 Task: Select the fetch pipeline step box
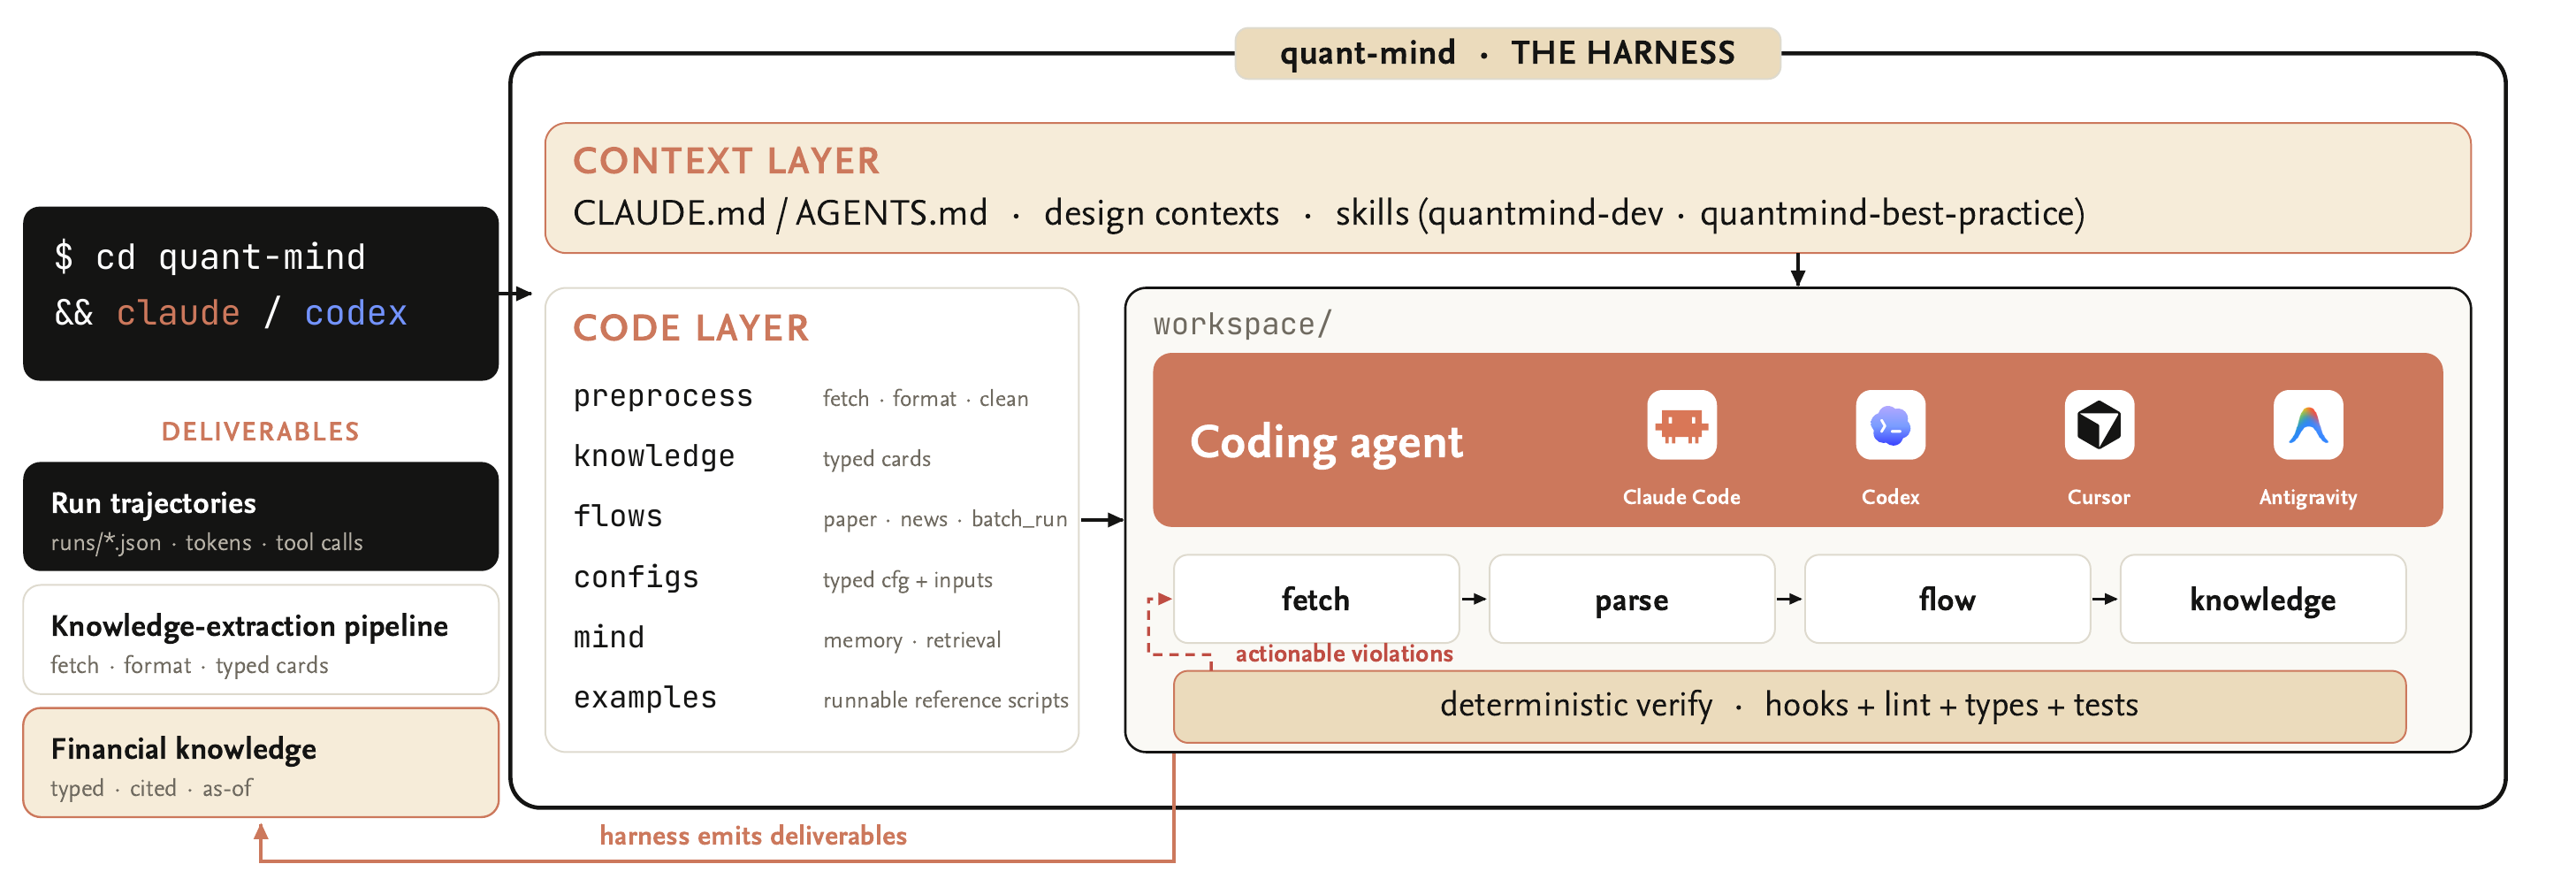1316,599
